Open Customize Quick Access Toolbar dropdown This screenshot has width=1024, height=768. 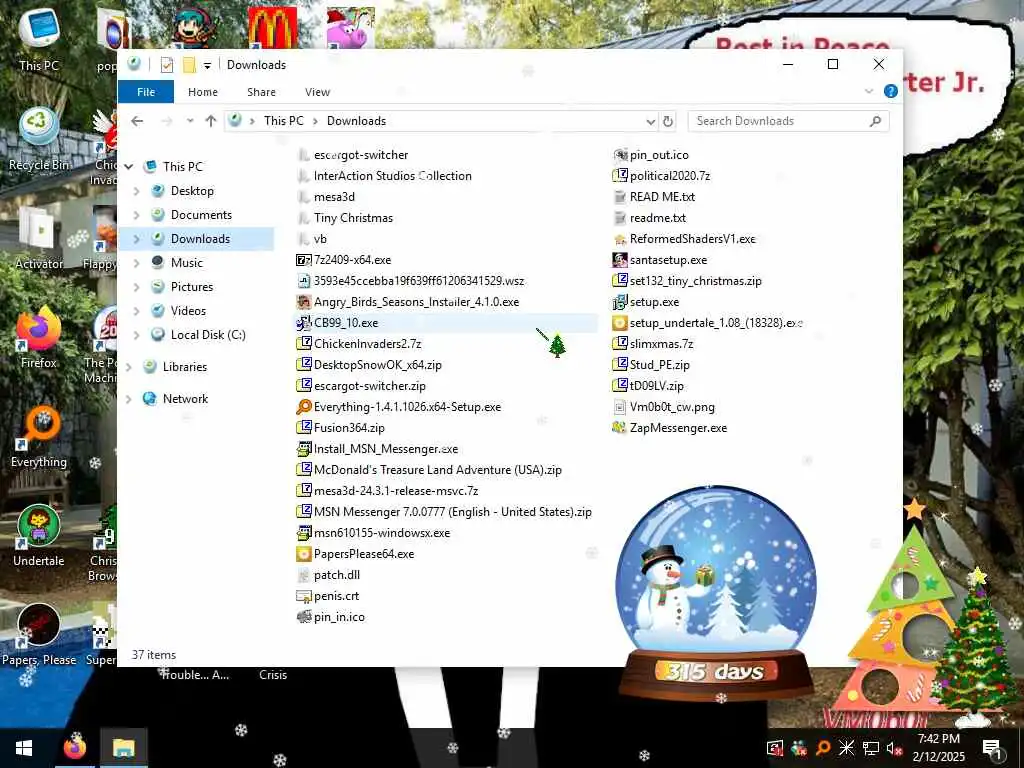[207, 65]
